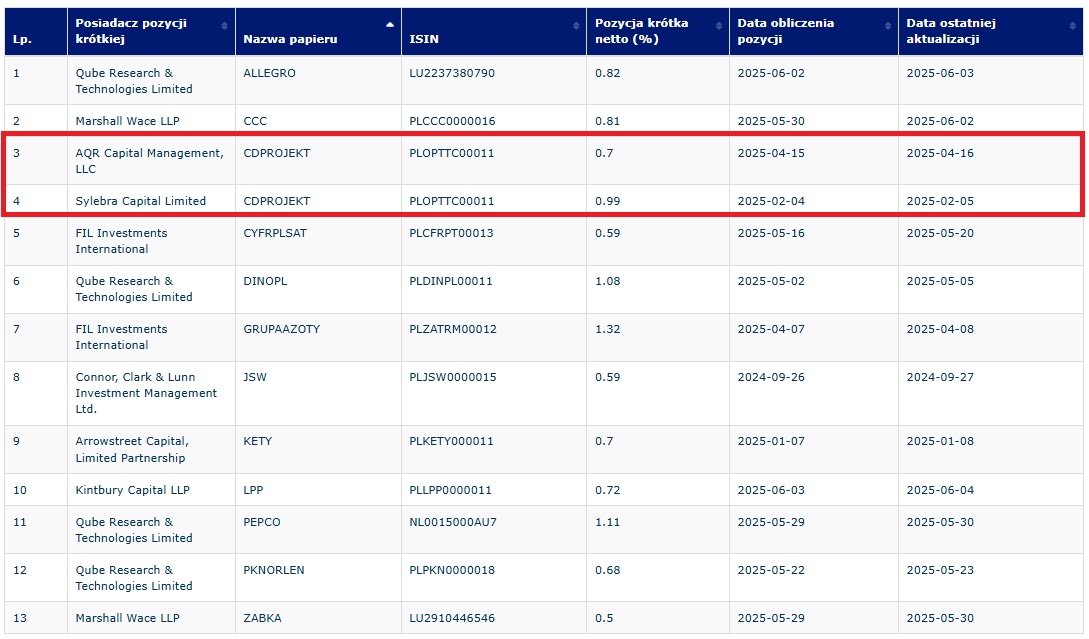This screenshot has height=639, width=1089.
Task: Click Kintbury Capital LLP holder cell
Action: pyautogui.click(x=132, y=490)
